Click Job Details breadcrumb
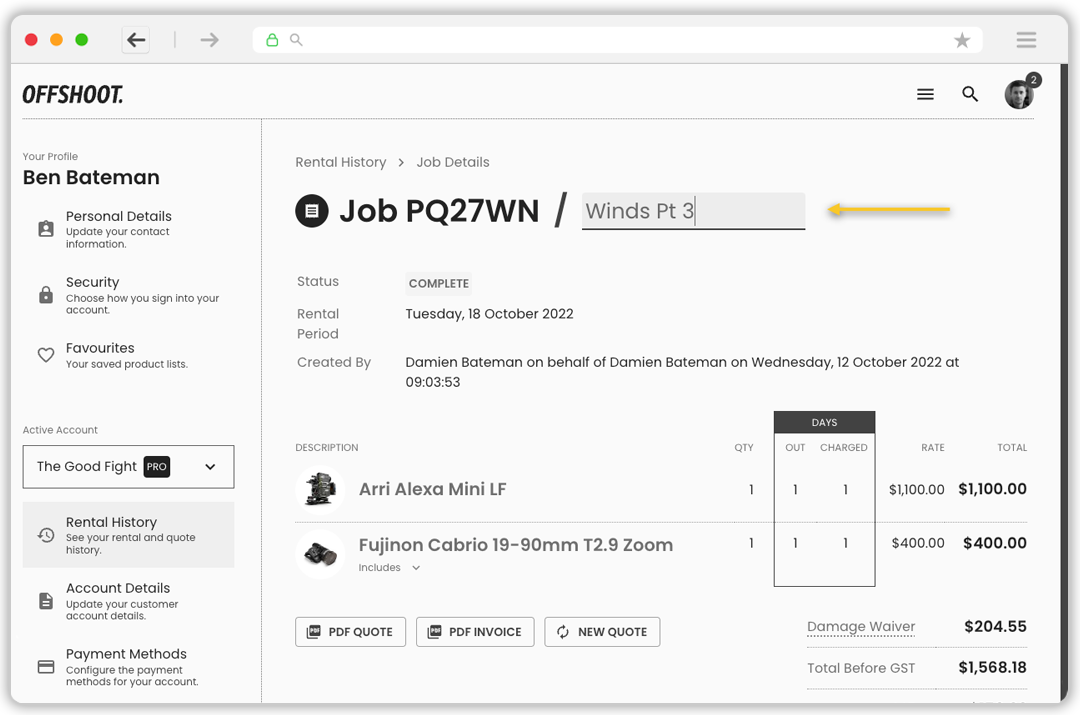 point(453,163)
